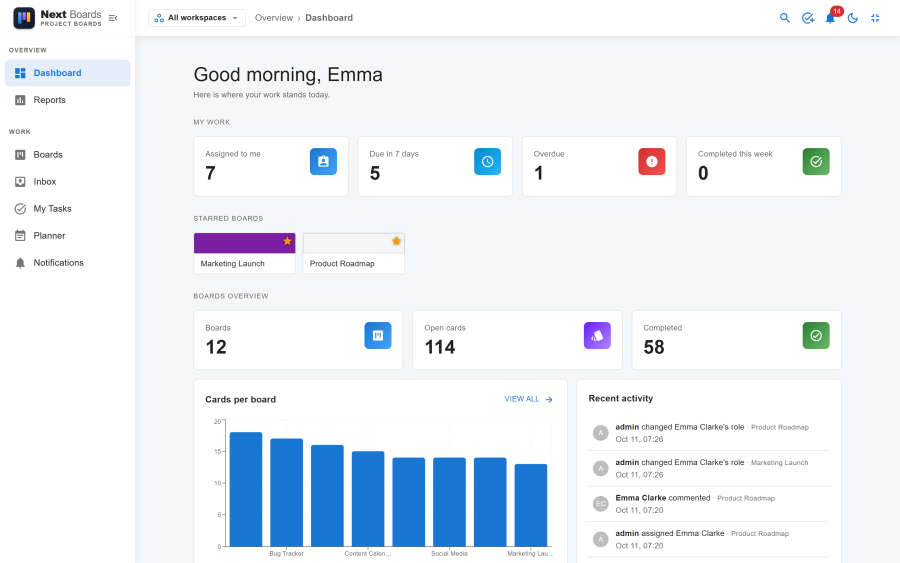Open Reports in the sidebar
Screen dimensions: 900x563
pyautogui.click(x=68, y=100)
